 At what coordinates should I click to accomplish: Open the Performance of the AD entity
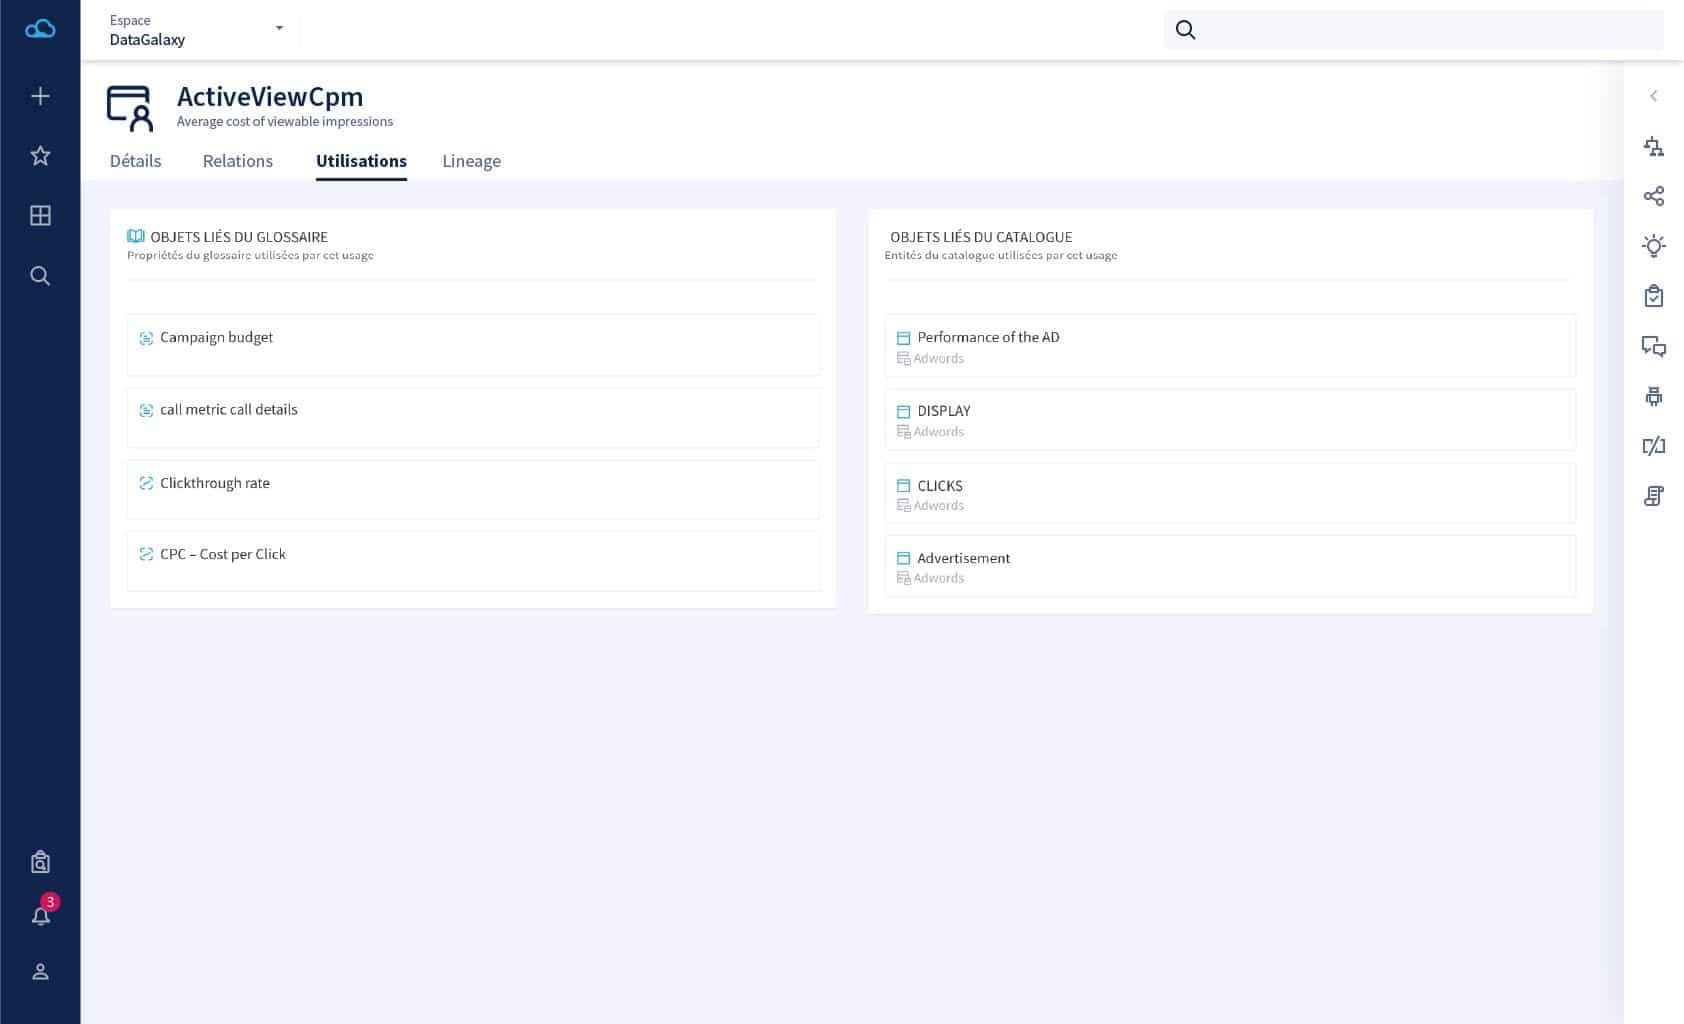(x=987, y=338)
